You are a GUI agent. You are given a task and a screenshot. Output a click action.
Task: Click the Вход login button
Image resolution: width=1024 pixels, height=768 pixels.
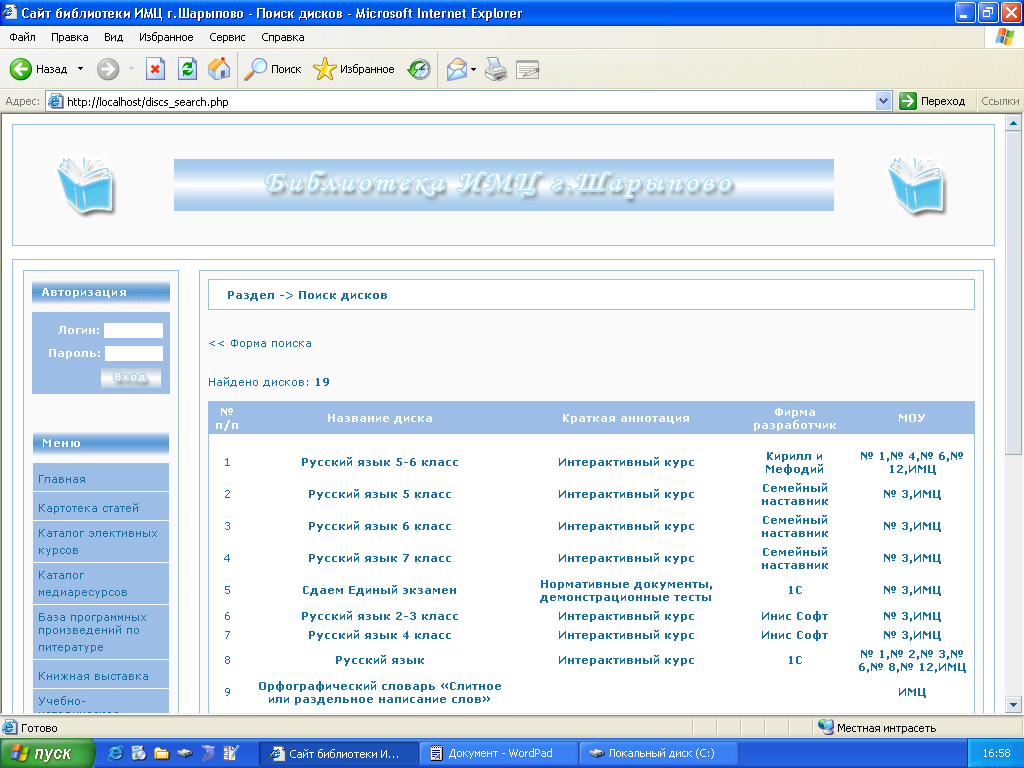pyautogui.click(x=131, y=377)
